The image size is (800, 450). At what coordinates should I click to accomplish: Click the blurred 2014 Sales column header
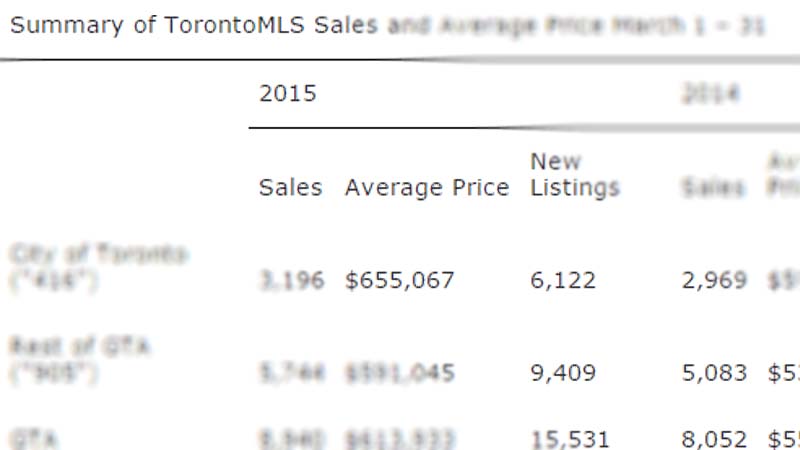(x=713, y=187)
